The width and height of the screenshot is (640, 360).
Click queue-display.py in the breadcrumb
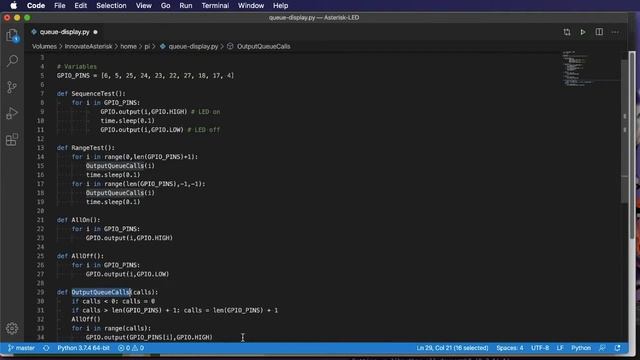[193, 47]
